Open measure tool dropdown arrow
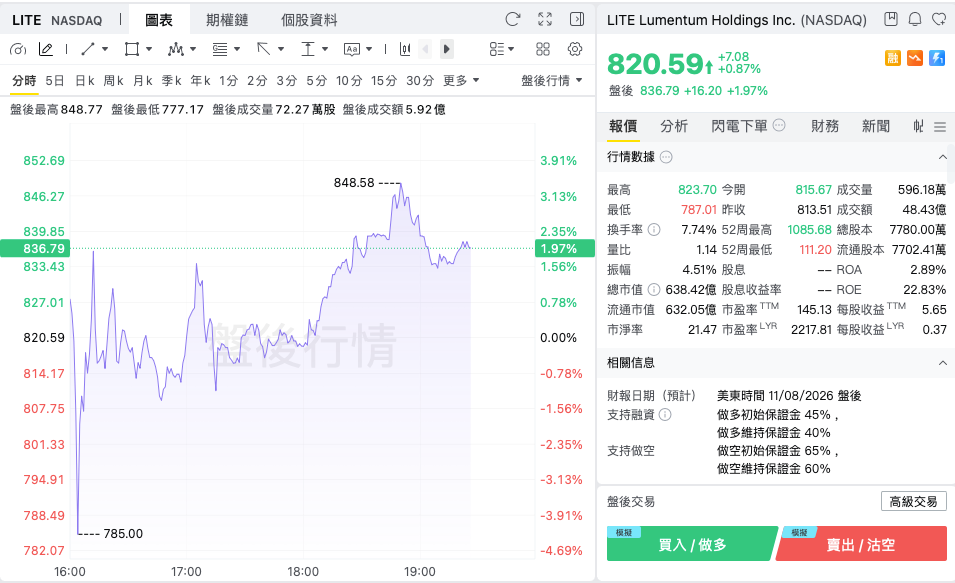Image resolution: width=955 pixels, height=583 pixels. tap(325, 49)
